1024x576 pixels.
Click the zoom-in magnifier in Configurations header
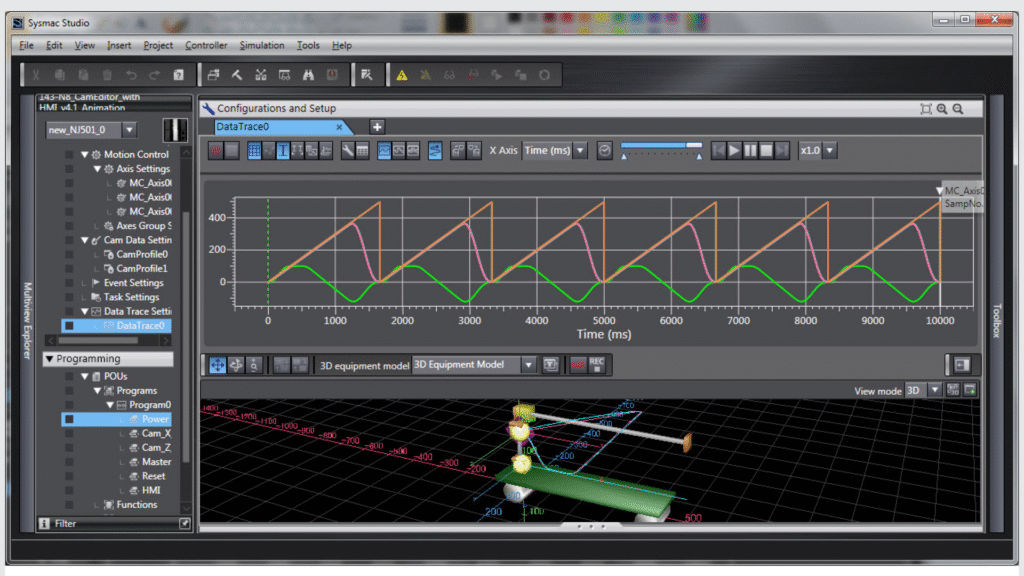[x=942, y=108]
